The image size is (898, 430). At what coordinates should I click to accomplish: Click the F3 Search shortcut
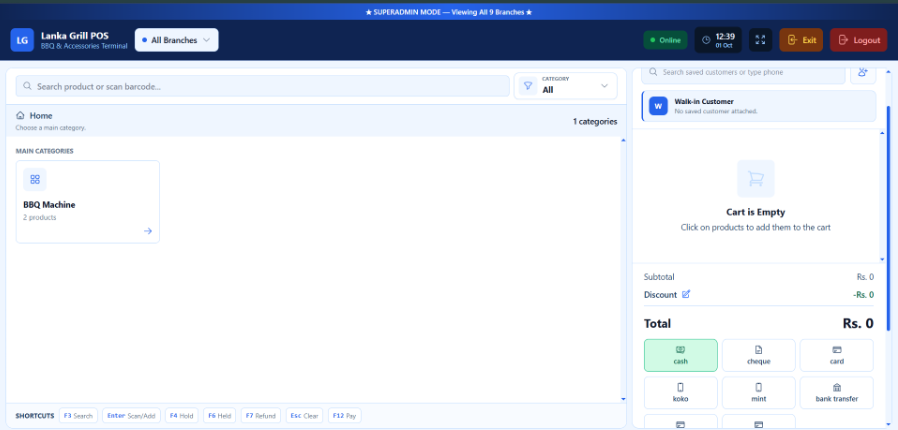point(78,416)
